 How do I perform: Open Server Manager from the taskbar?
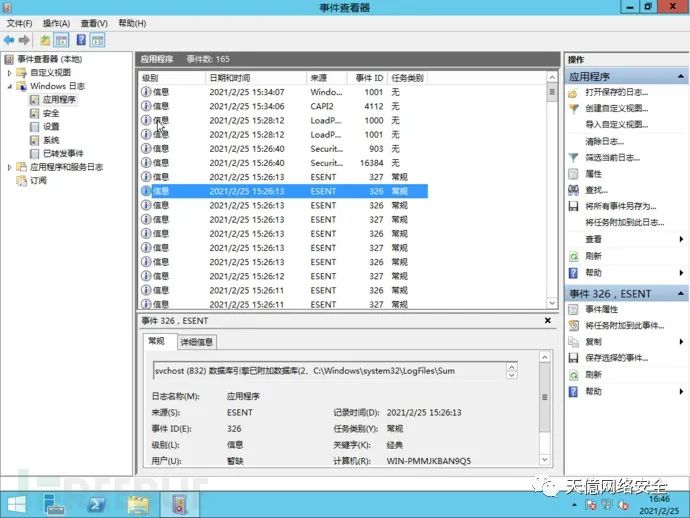tap(55, 504)
